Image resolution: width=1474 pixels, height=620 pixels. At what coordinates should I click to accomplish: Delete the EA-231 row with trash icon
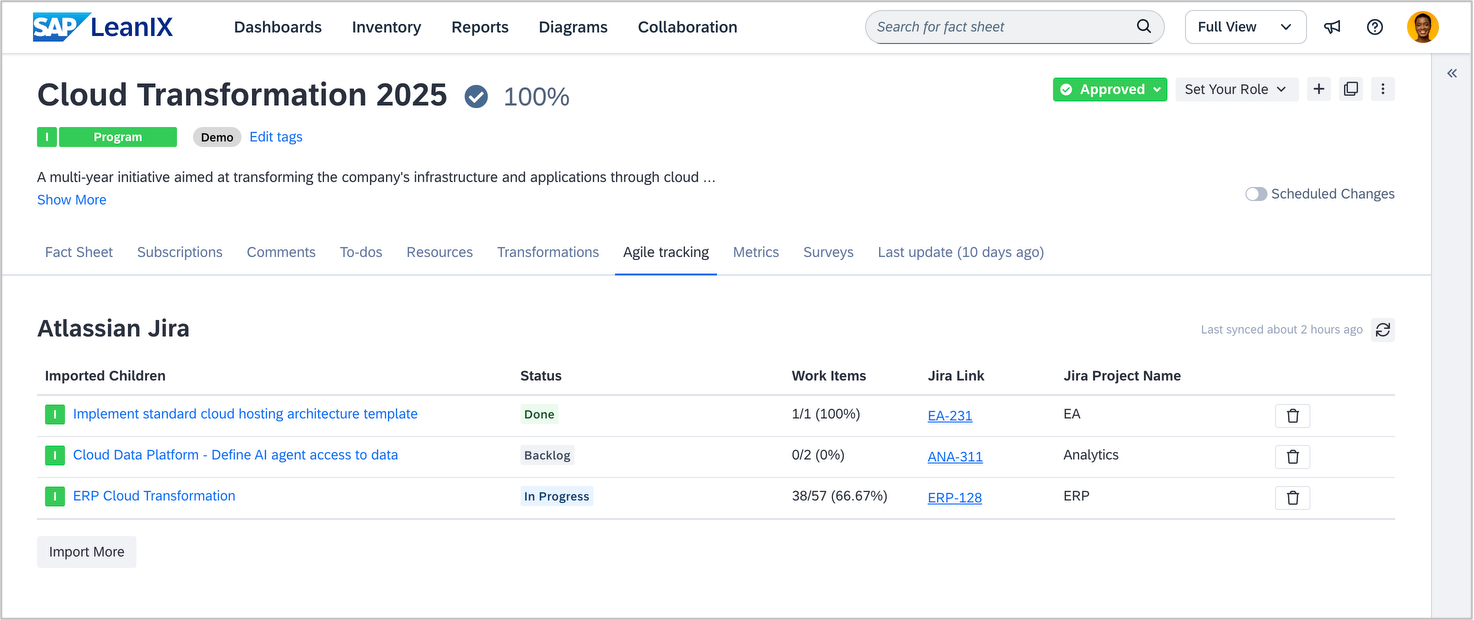coord(1292,416)
